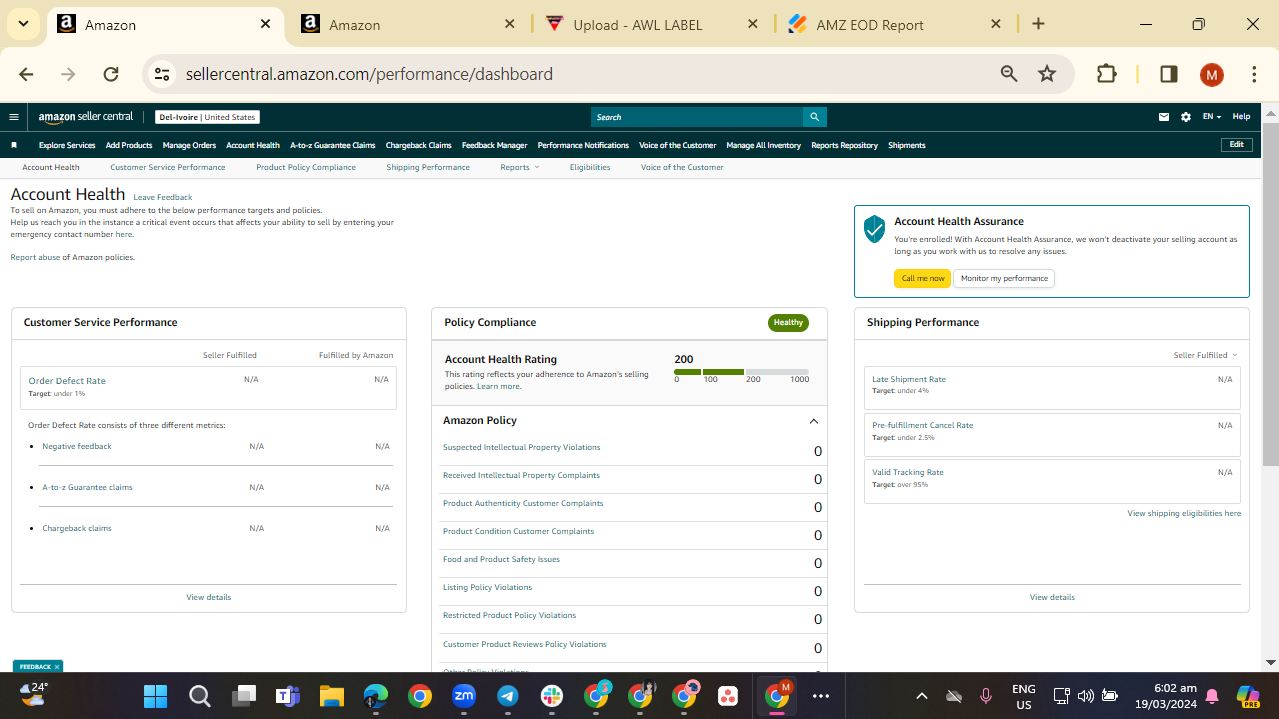The image size is (1279, 719).
Task: Open Zoom from the taskbar
Action: click(x=463, y=696)
